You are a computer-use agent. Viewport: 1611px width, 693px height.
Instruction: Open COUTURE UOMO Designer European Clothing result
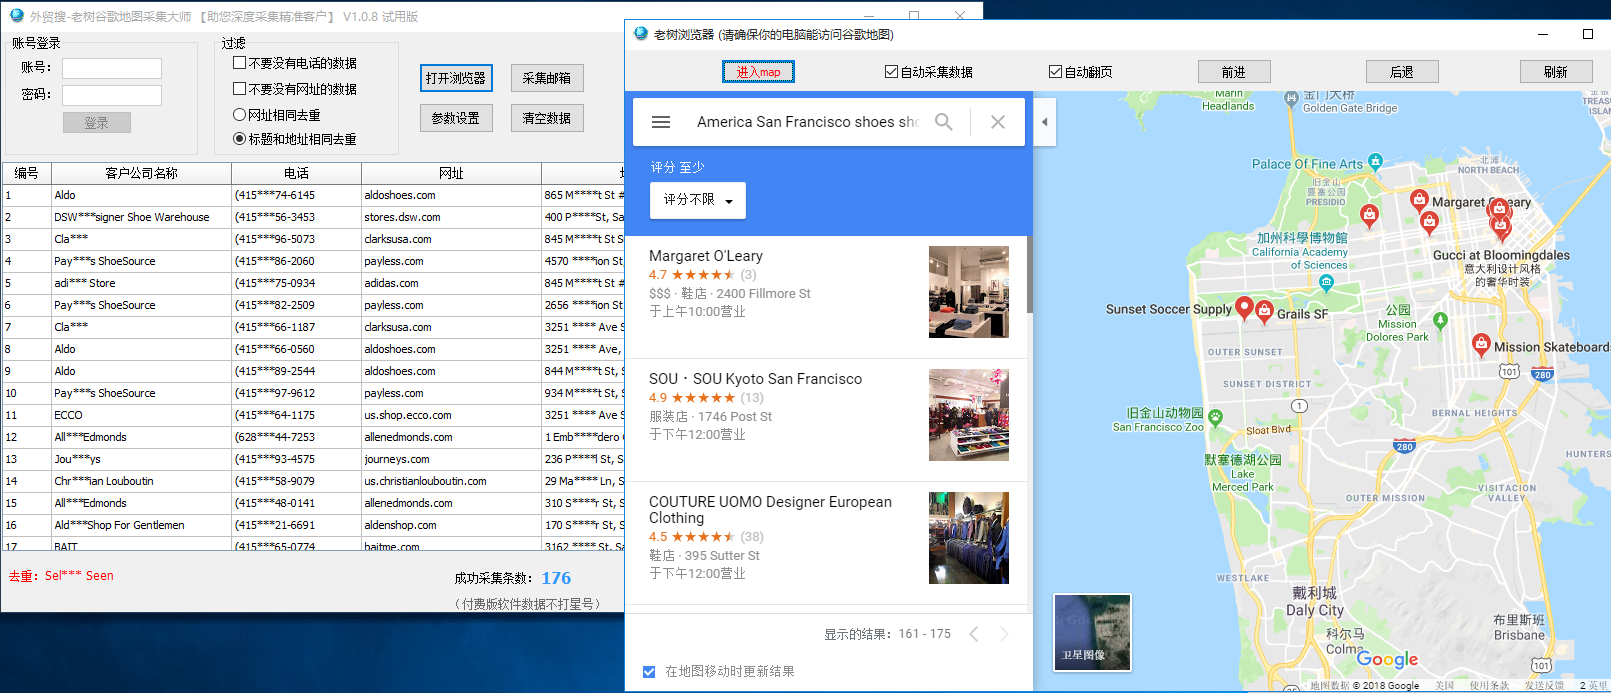[770, 510]
